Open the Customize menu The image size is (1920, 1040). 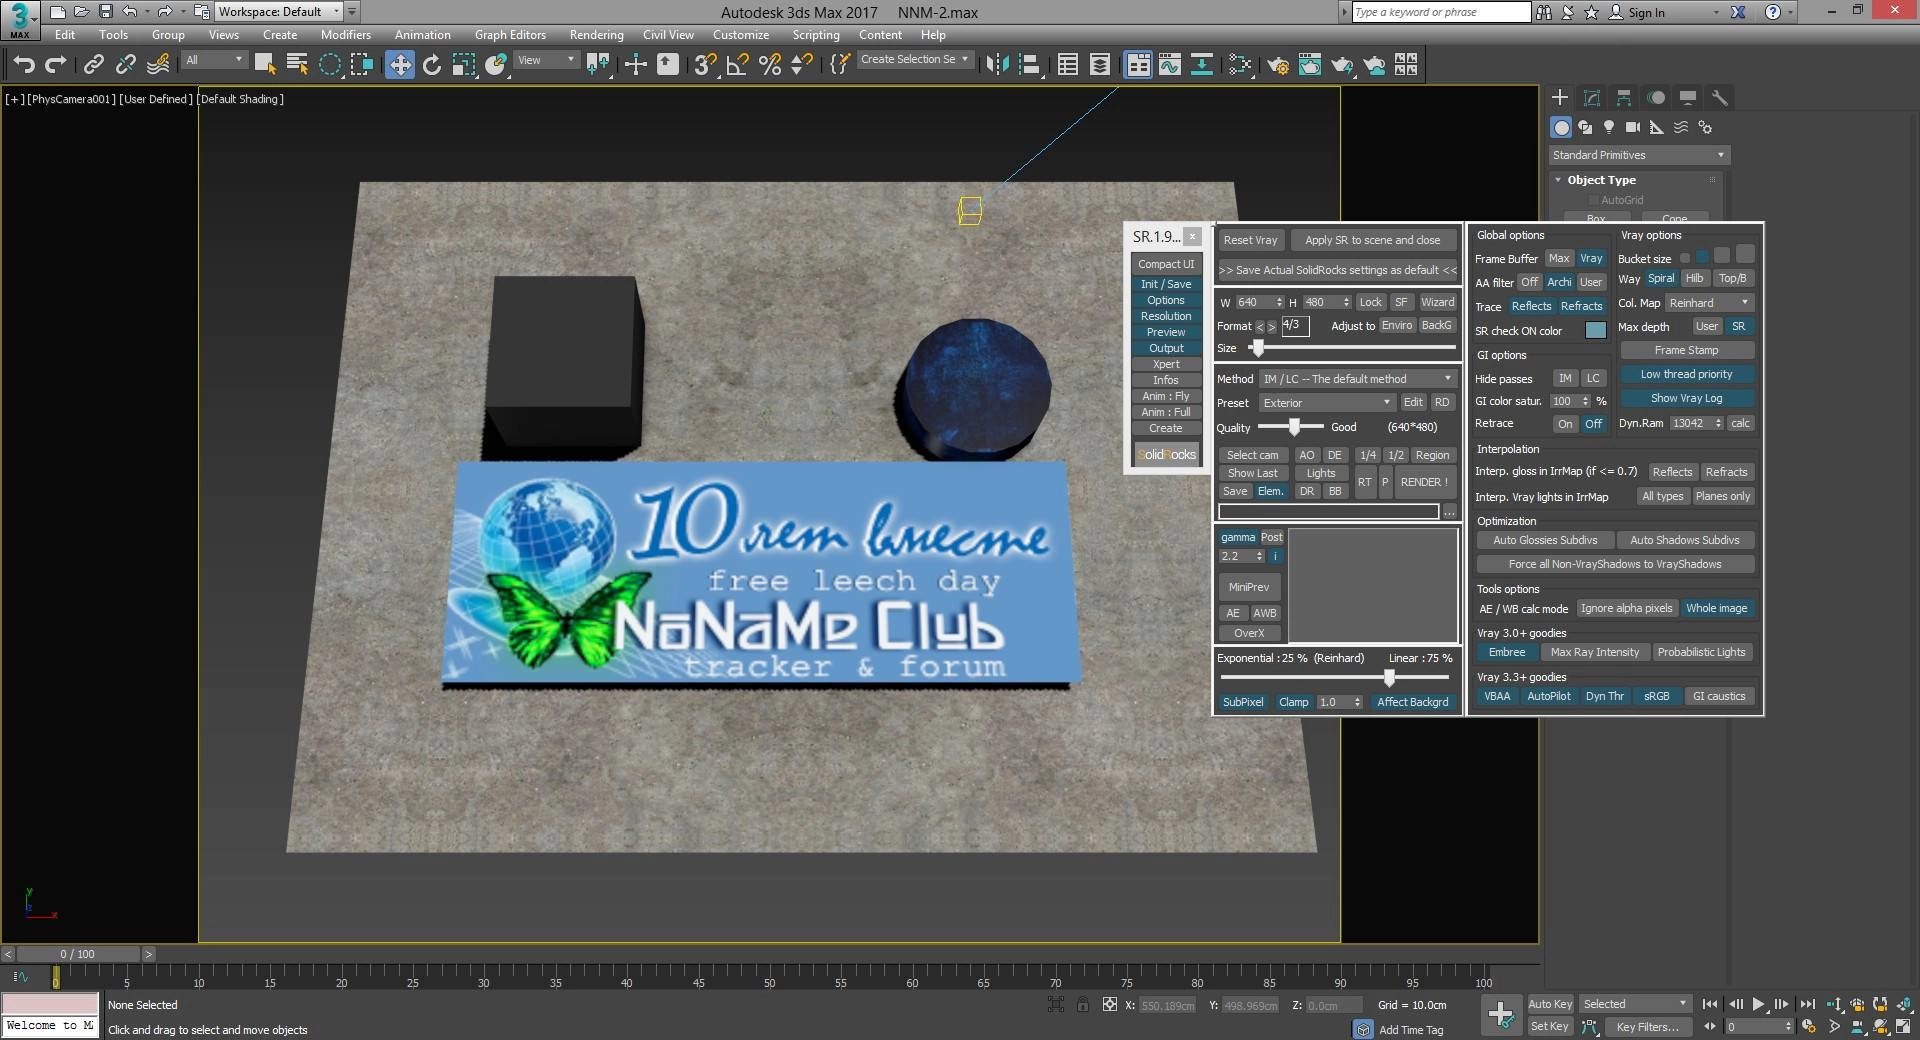741,35
